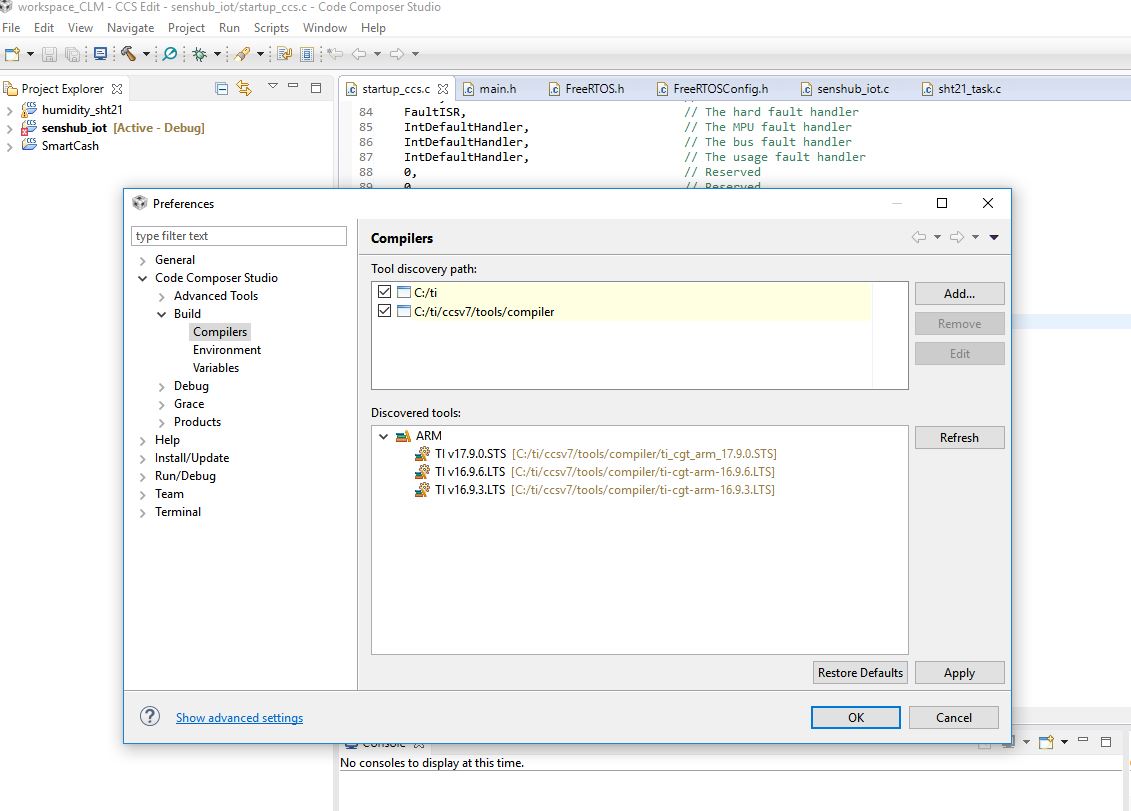This screenshot has height=811, width=1131.
Task: Click the hammer Build icon in toolbar
Action: click(x=129, y=54)
